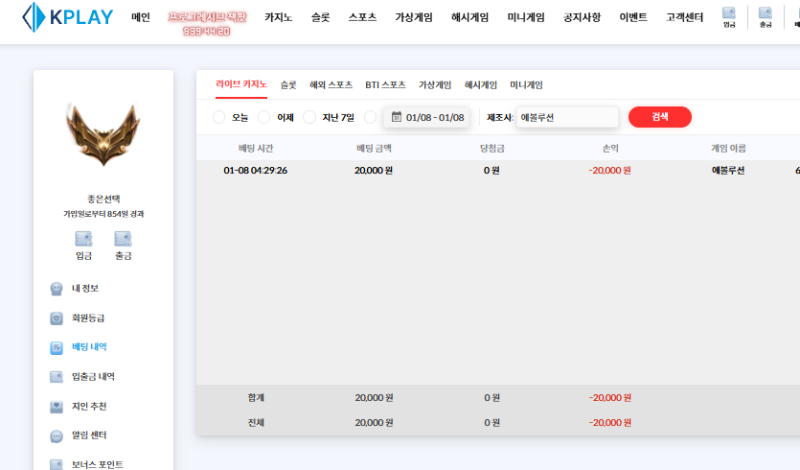Click the 출금 wallet icon in sidebar
The image size is (800, 470).
(x=123, y=239)
